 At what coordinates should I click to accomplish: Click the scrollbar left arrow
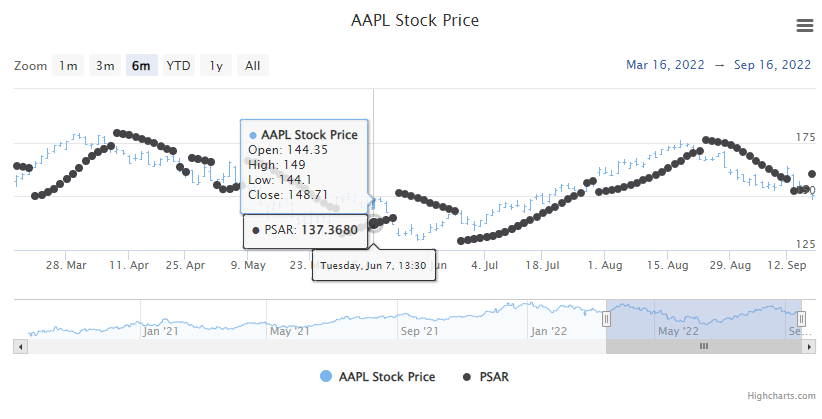(x=19, y=346)
